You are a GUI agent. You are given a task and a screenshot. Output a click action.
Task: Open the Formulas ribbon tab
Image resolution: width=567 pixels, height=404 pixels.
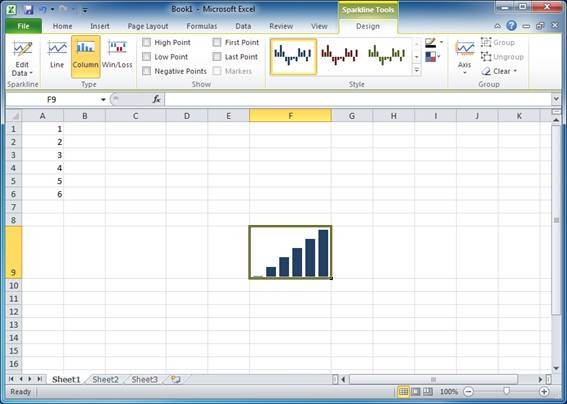202,26
